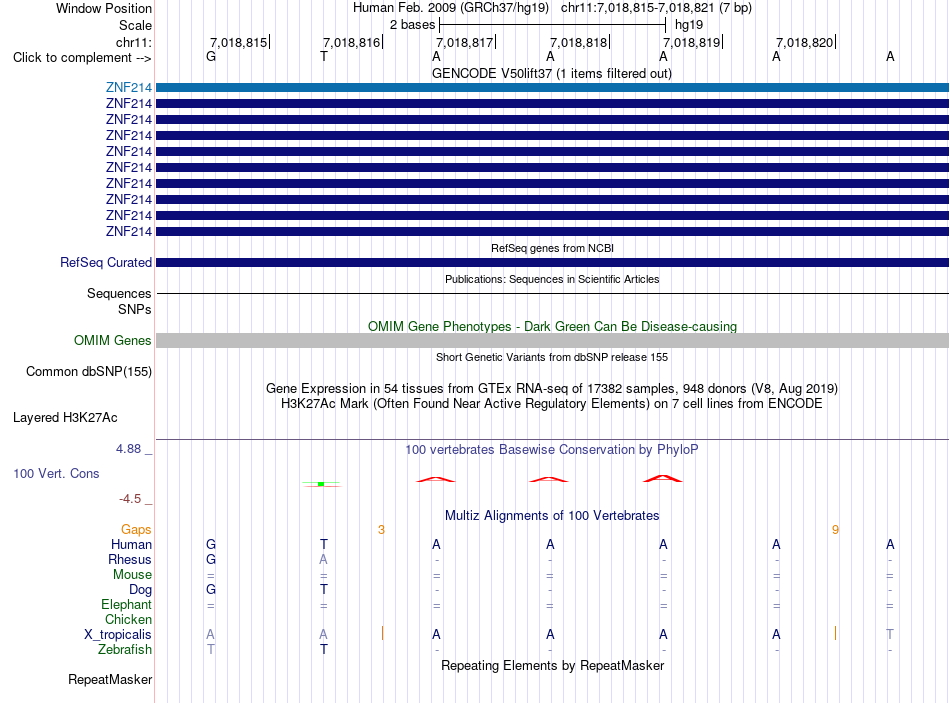Select the Zebrafish species row label
950x703 pixels.
click(125, 649)
